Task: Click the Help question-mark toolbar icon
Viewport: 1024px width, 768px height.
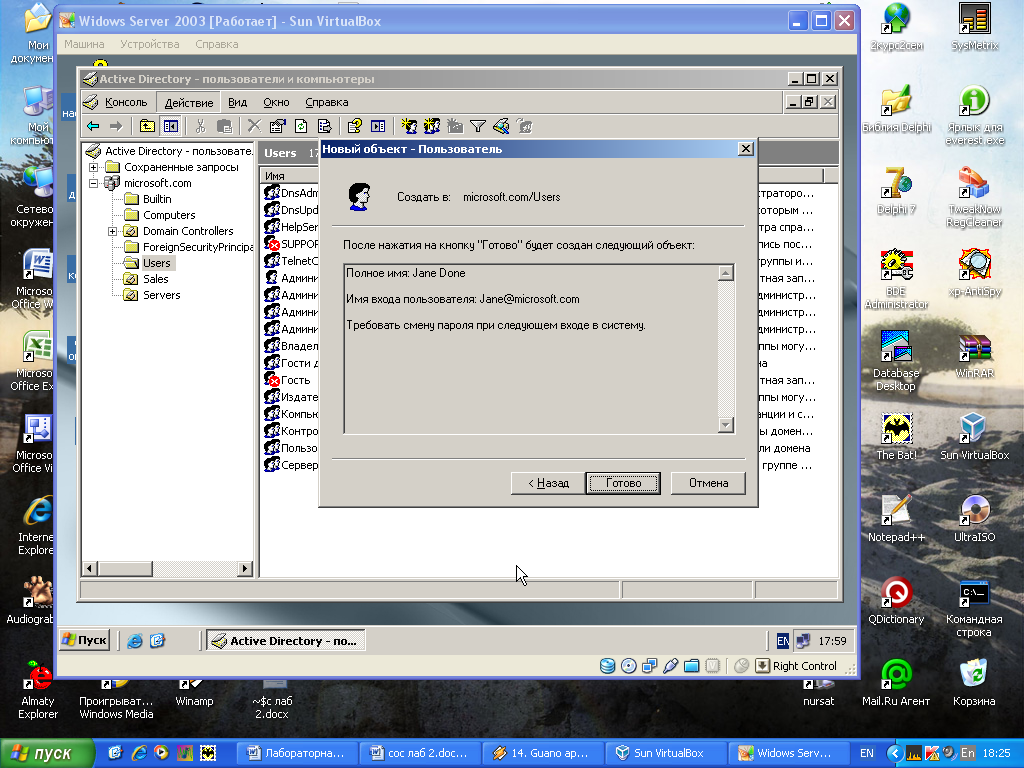Action: point(355,127)
